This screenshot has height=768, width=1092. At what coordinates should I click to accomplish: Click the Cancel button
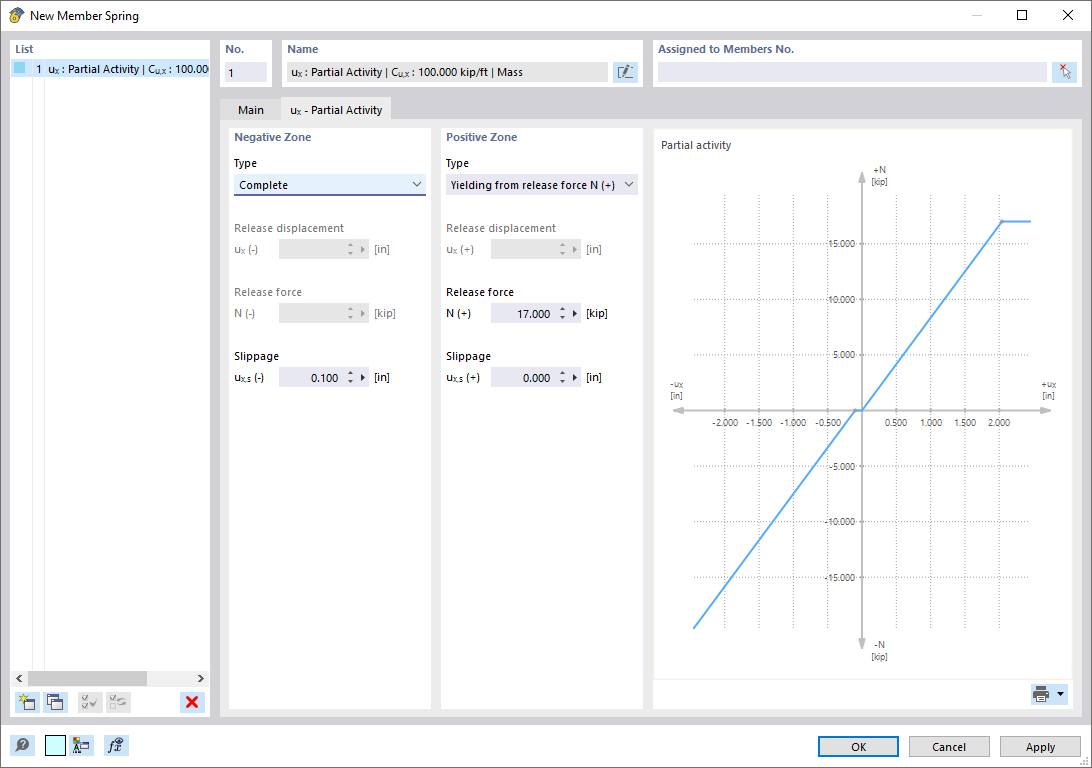(x=949, y=746)
